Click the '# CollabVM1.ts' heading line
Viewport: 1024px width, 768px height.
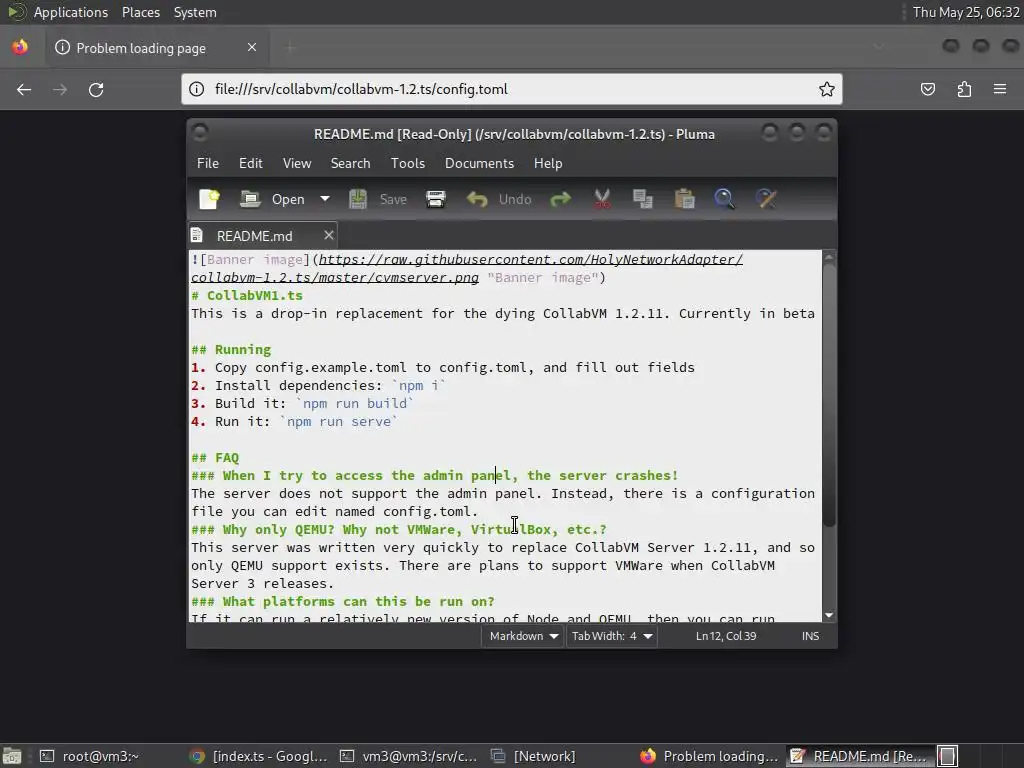[x=247, y=295]
